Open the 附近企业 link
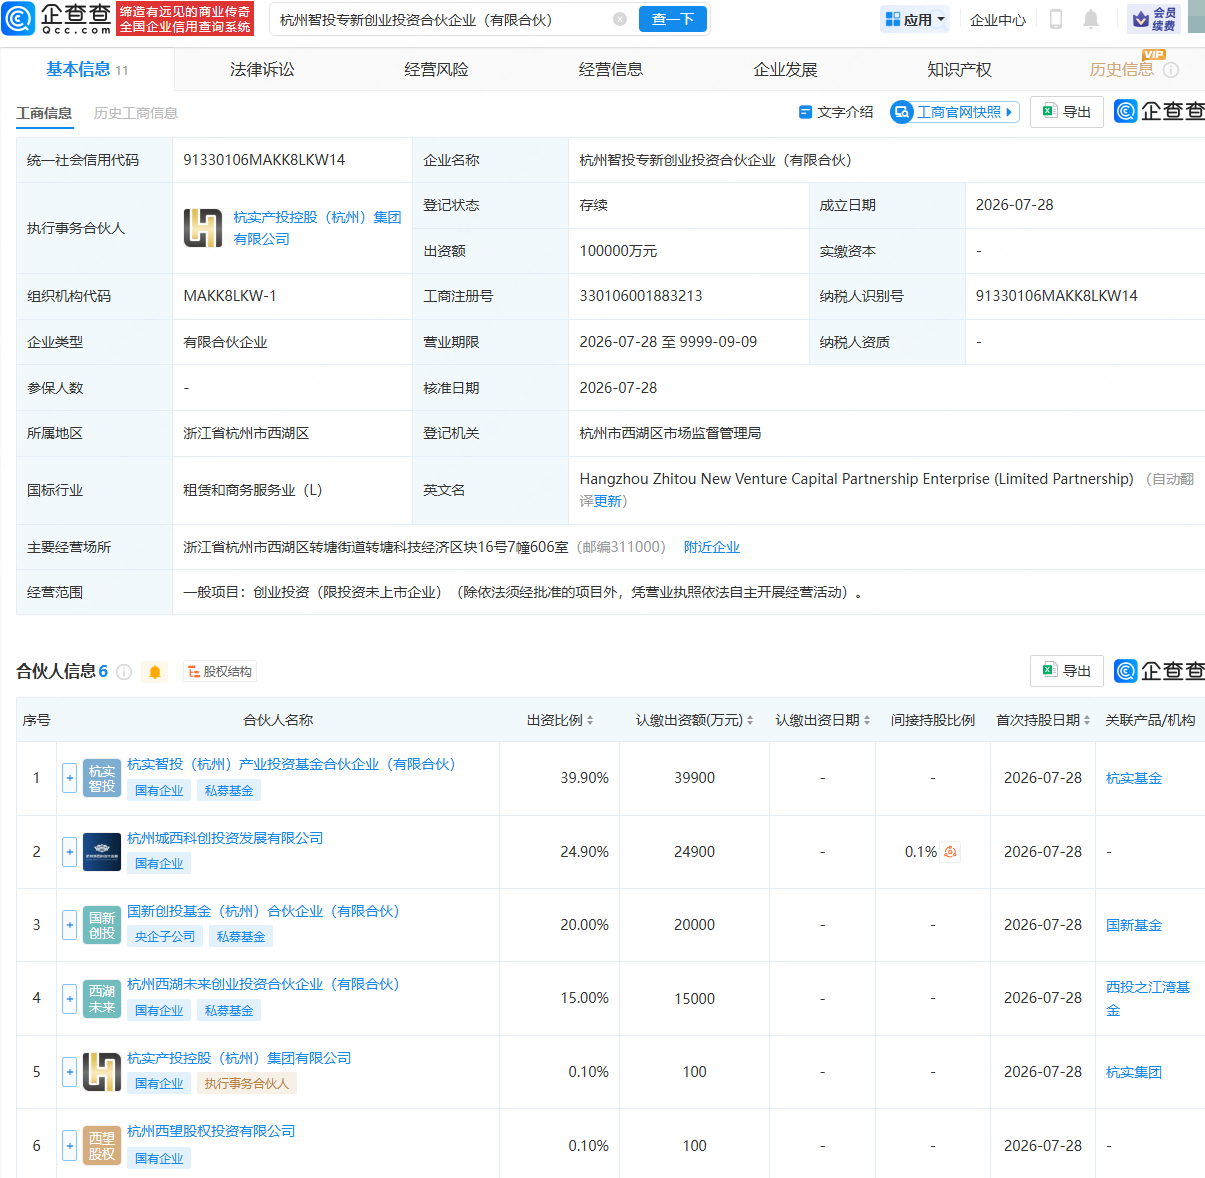Screen dimensions: 1205x1178 pos(712,547)
